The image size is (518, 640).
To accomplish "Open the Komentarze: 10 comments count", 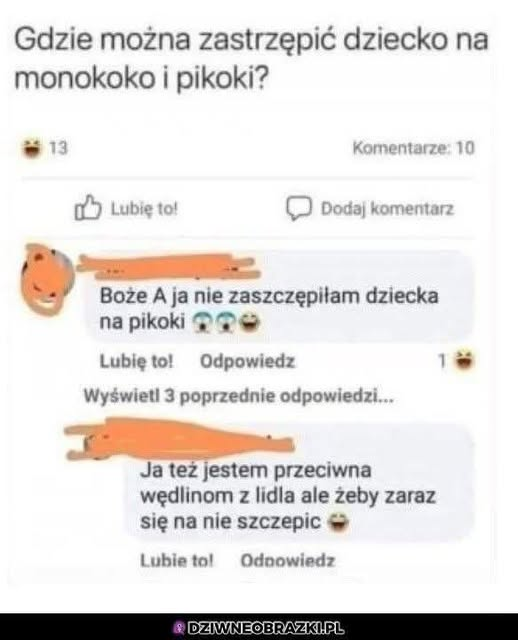I will click(x=414, y=148).
